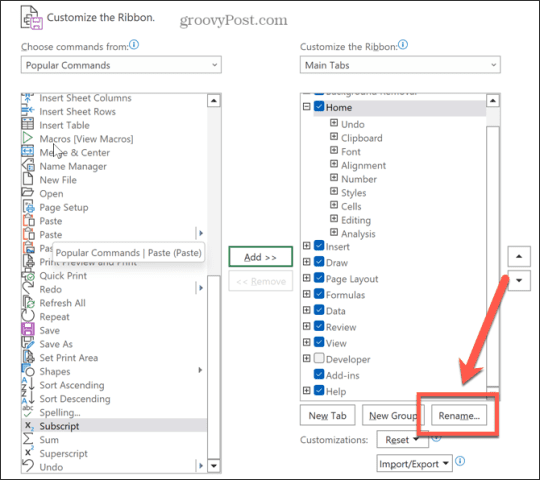Click the Macros play triangle icon
The width and height of the screenshot is (540, 480).
pos(28,138)
